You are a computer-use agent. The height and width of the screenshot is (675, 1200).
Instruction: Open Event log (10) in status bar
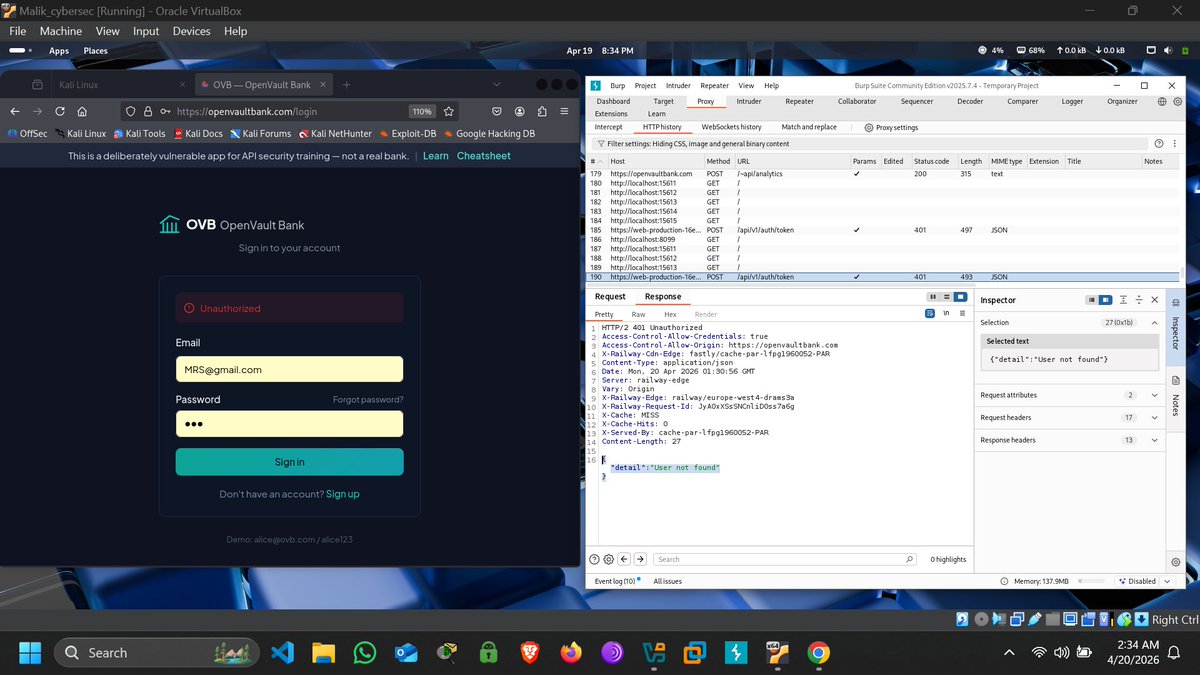point(614,581)
